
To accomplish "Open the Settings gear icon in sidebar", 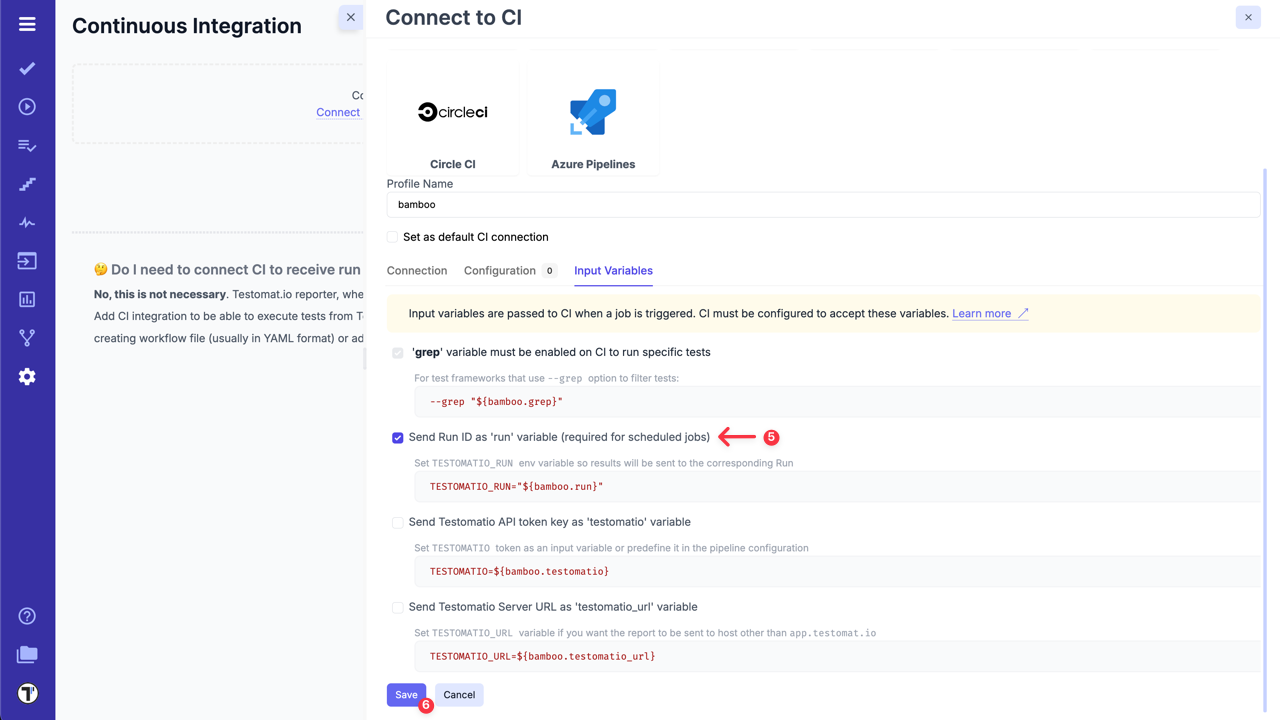I will coord(27,377).
